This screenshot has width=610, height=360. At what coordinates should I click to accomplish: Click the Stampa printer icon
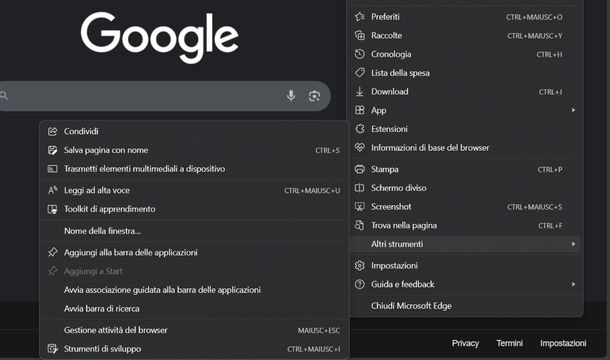point(360,169)
